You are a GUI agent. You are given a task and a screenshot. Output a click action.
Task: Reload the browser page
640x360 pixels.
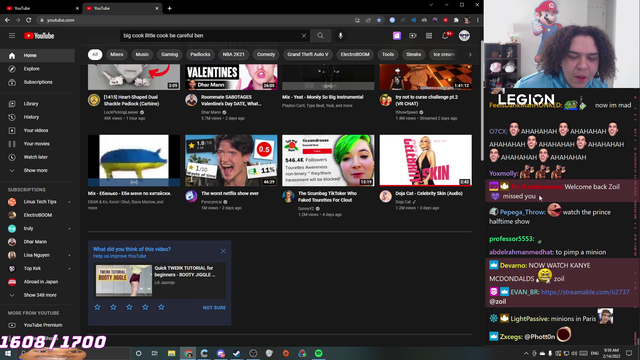tap(29, 20)
